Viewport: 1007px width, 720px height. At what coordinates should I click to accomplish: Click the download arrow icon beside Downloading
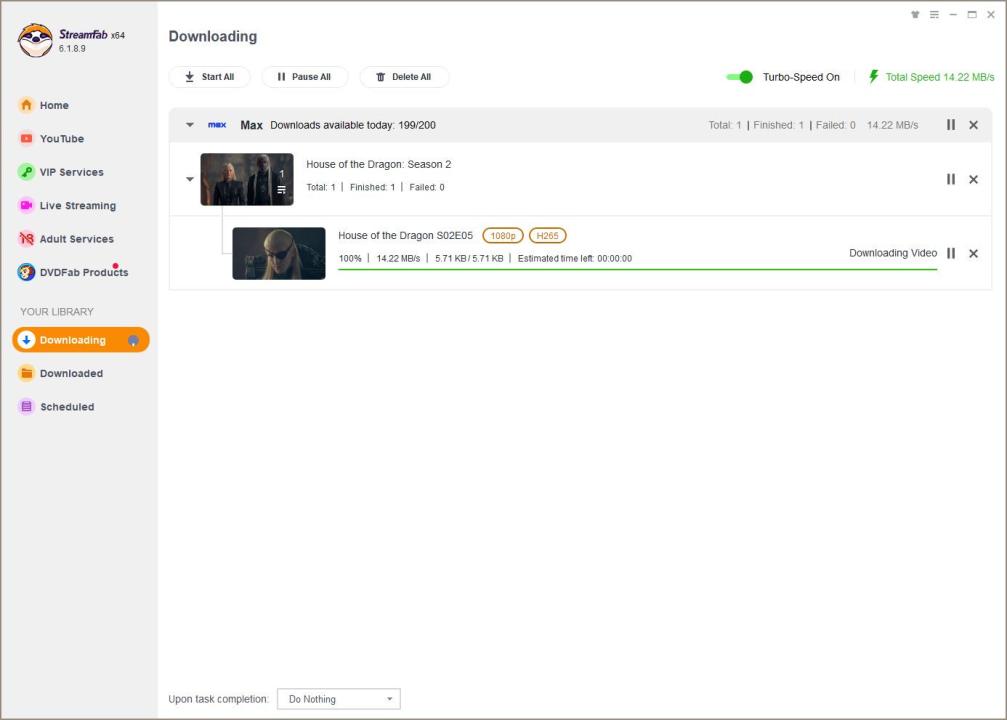tap(26, 340)
